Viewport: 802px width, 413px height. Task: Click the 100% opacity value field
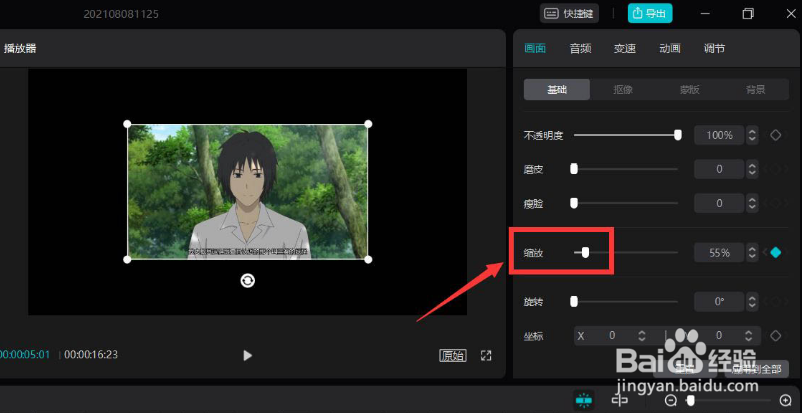tap(719, 135)
